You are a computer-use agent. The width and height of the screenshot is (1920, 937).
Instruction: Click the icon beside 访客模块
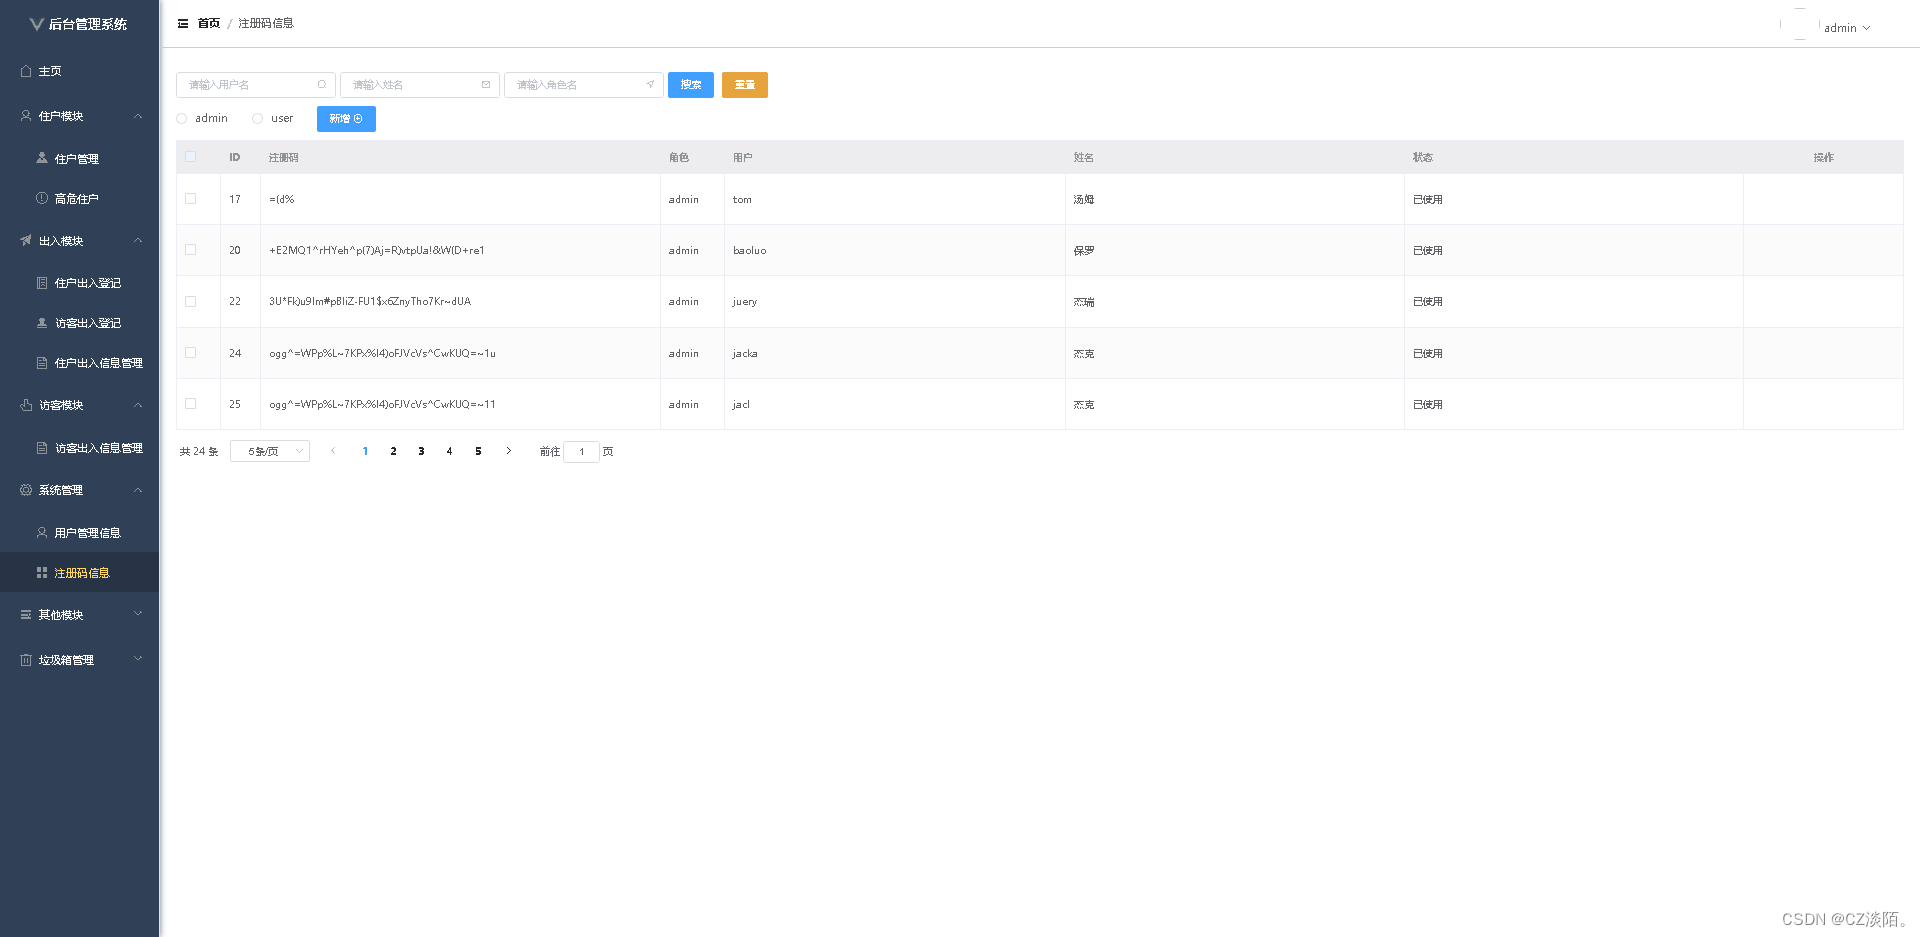pyautogui.click(x=26, y=405)
